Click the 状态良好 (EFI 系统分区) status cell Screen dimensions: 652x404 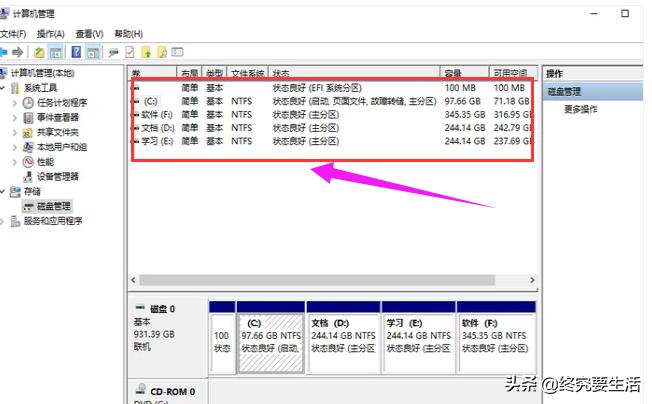(x=317, y=88)
